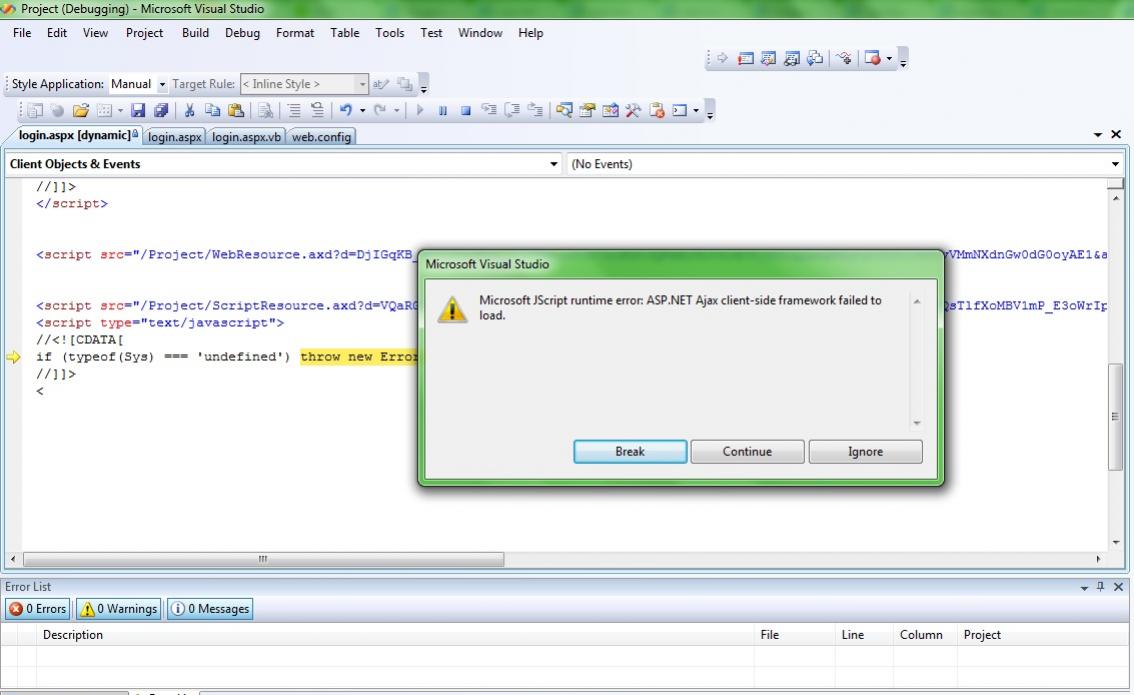Switch to the login.aspx.vb tab
This screenshot has width=1134, height=695.
point(246,137)
